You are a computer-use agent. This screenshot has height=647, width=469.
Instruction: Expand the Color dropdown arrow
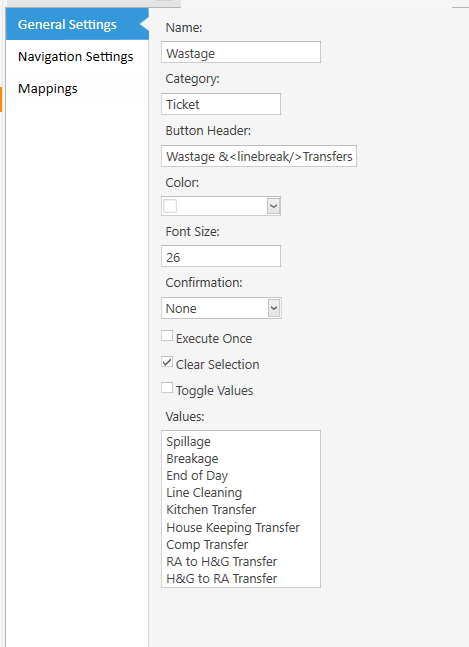click(273, 206)
